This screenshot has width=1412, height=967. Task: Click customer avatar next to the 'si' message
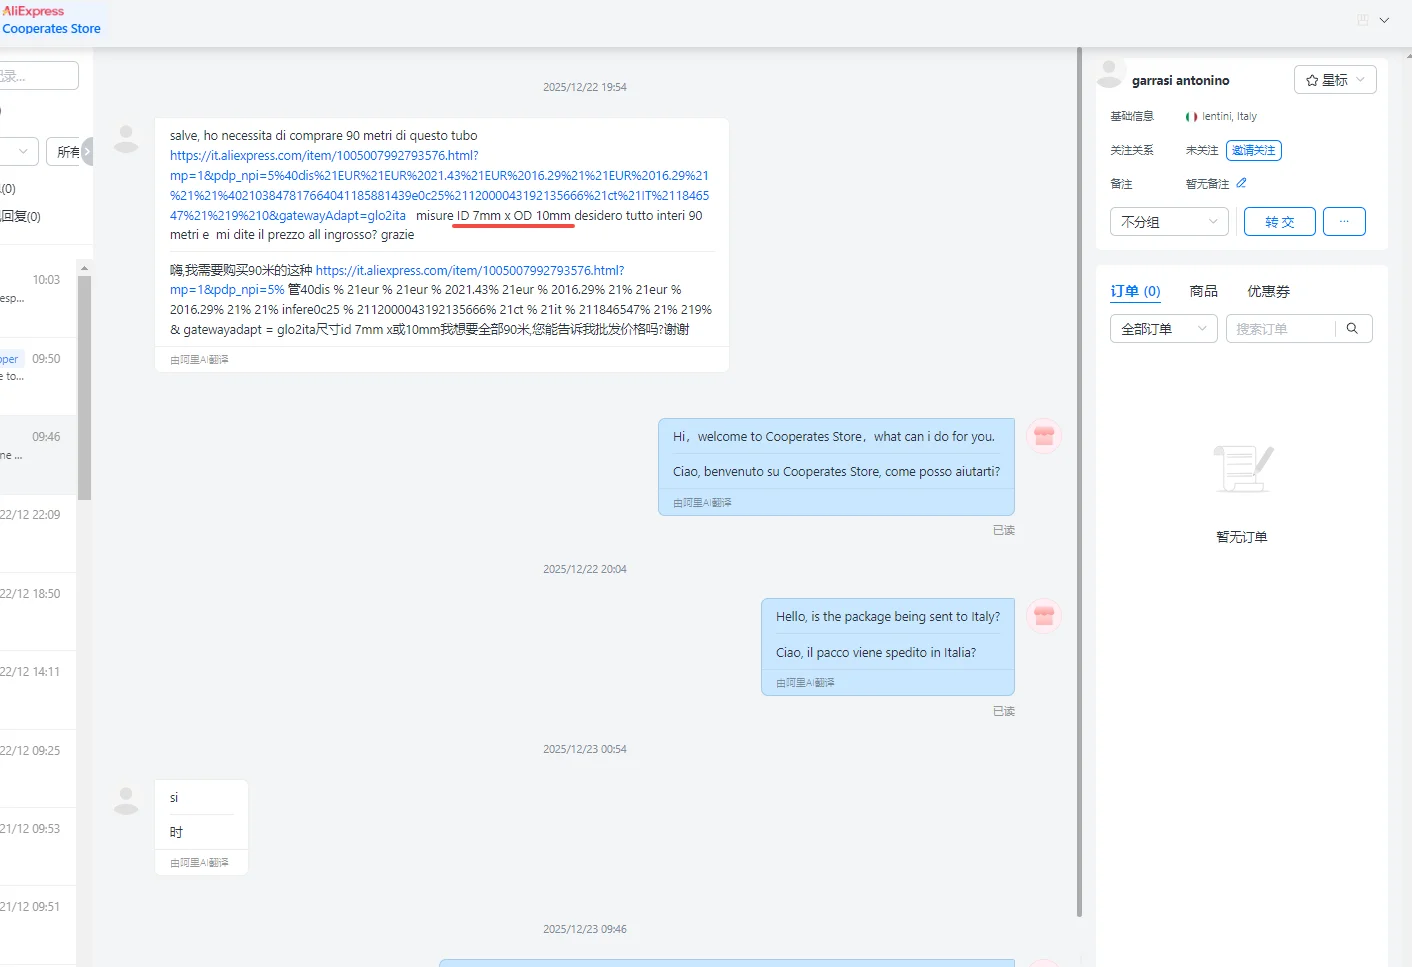coord(126,800)
